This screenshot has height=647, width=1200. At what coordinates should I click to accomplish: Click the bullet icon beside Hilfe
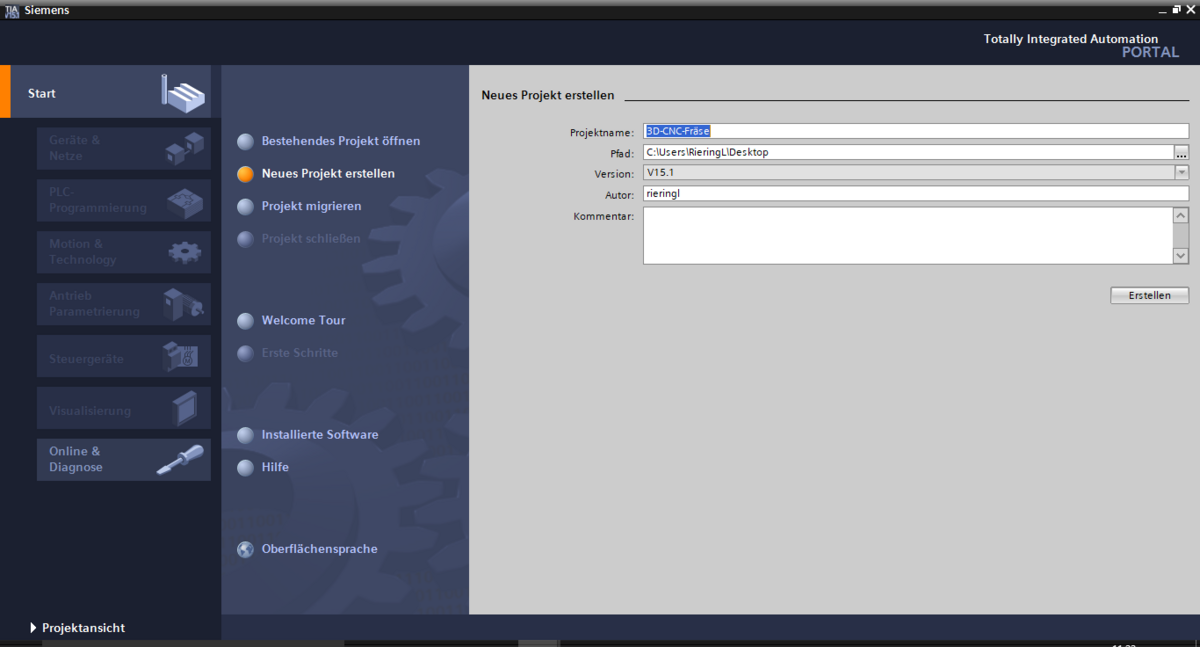point(245,467)
